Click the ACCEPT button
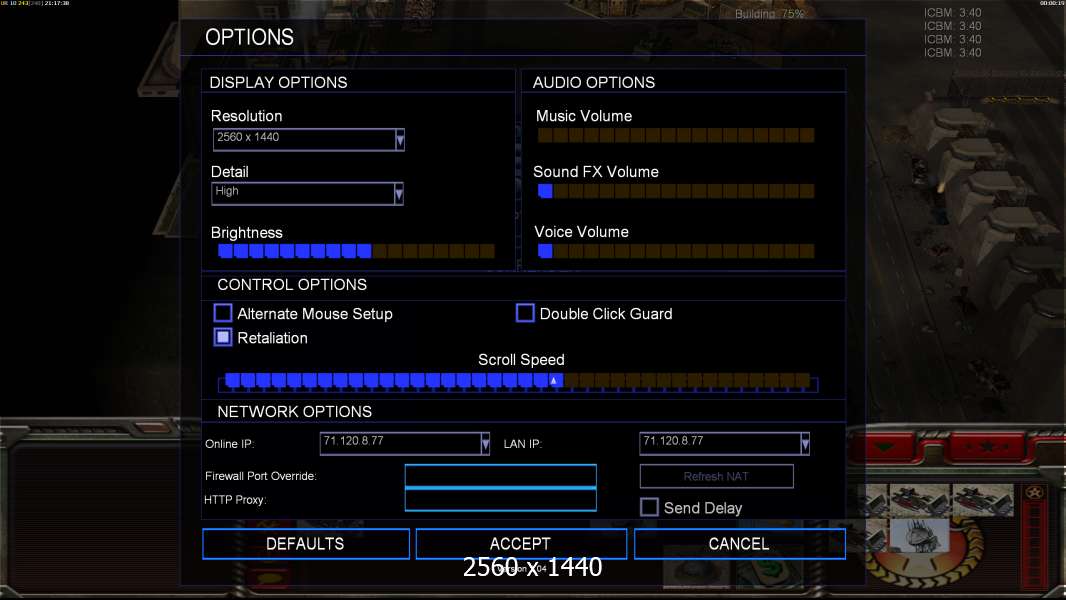Screen dimensions: 1066x600 pos(521,544)
